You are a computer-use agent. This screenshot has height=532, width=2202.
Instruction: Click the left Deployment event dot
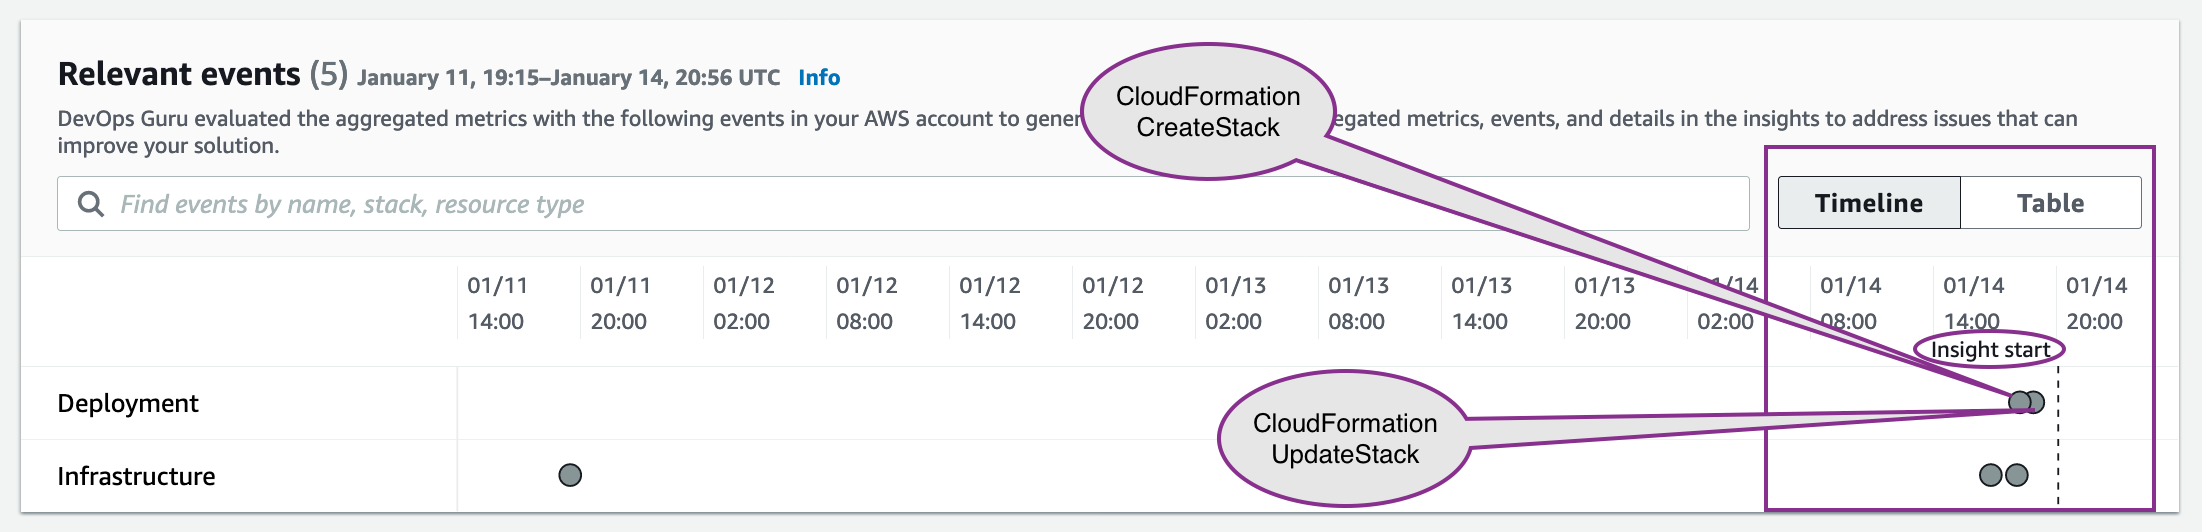pos(2019,402)
